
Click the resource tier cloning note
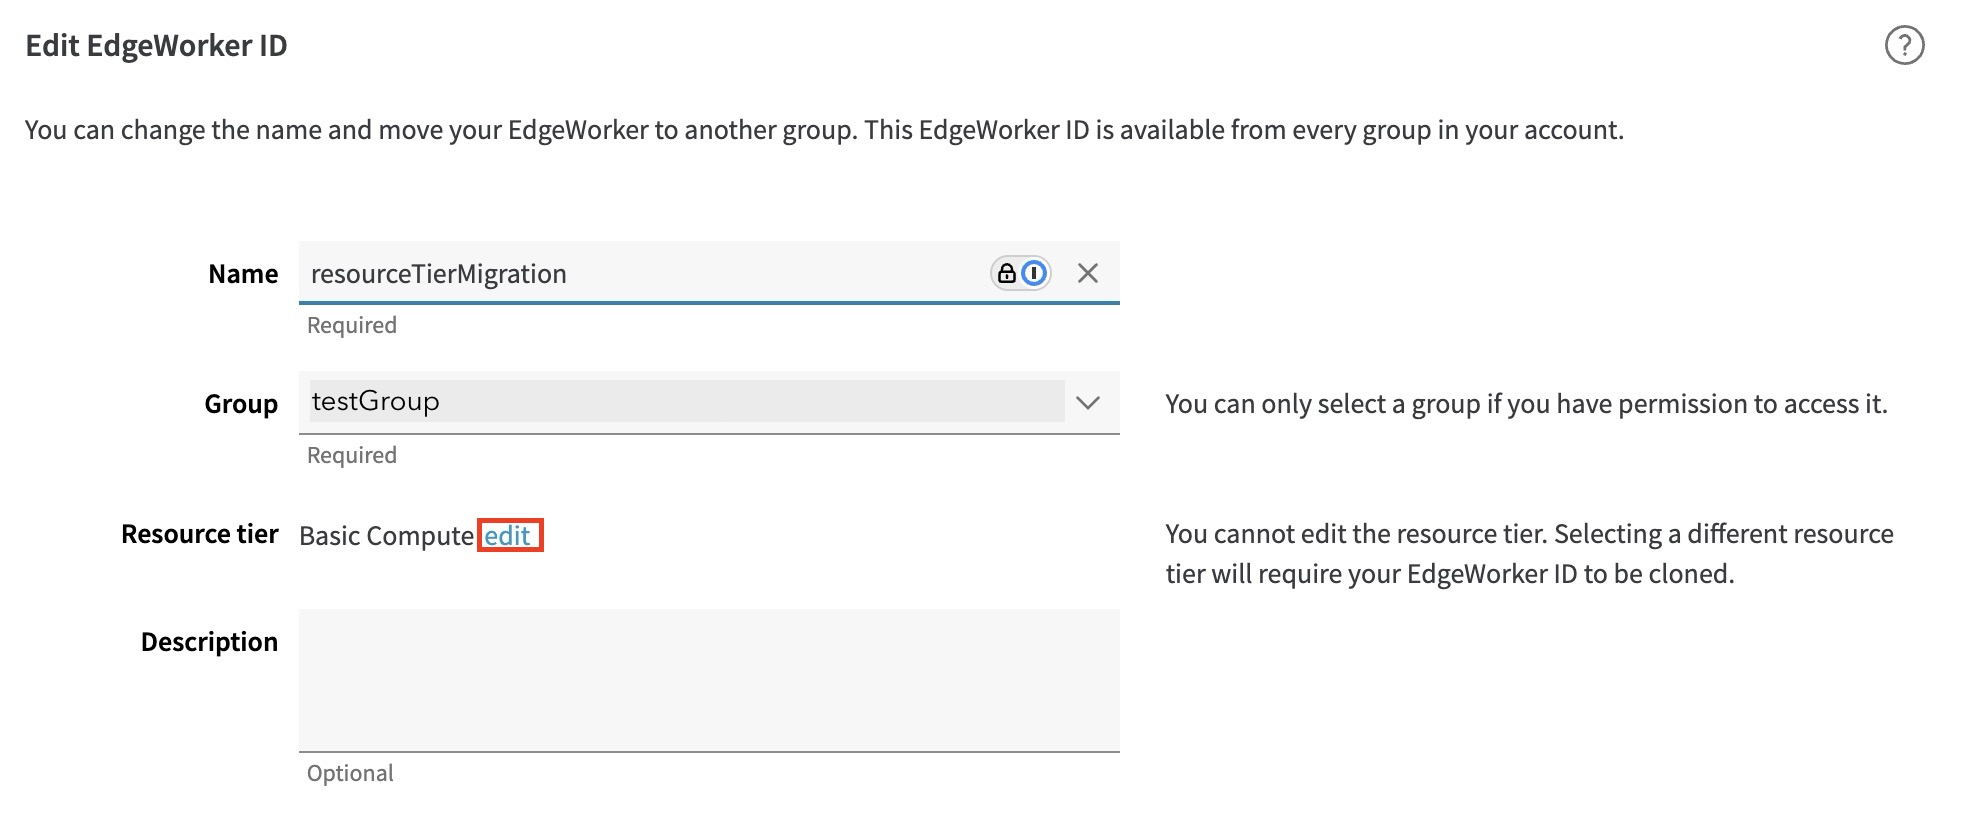pyautogui.click(x=1528, y=554)
